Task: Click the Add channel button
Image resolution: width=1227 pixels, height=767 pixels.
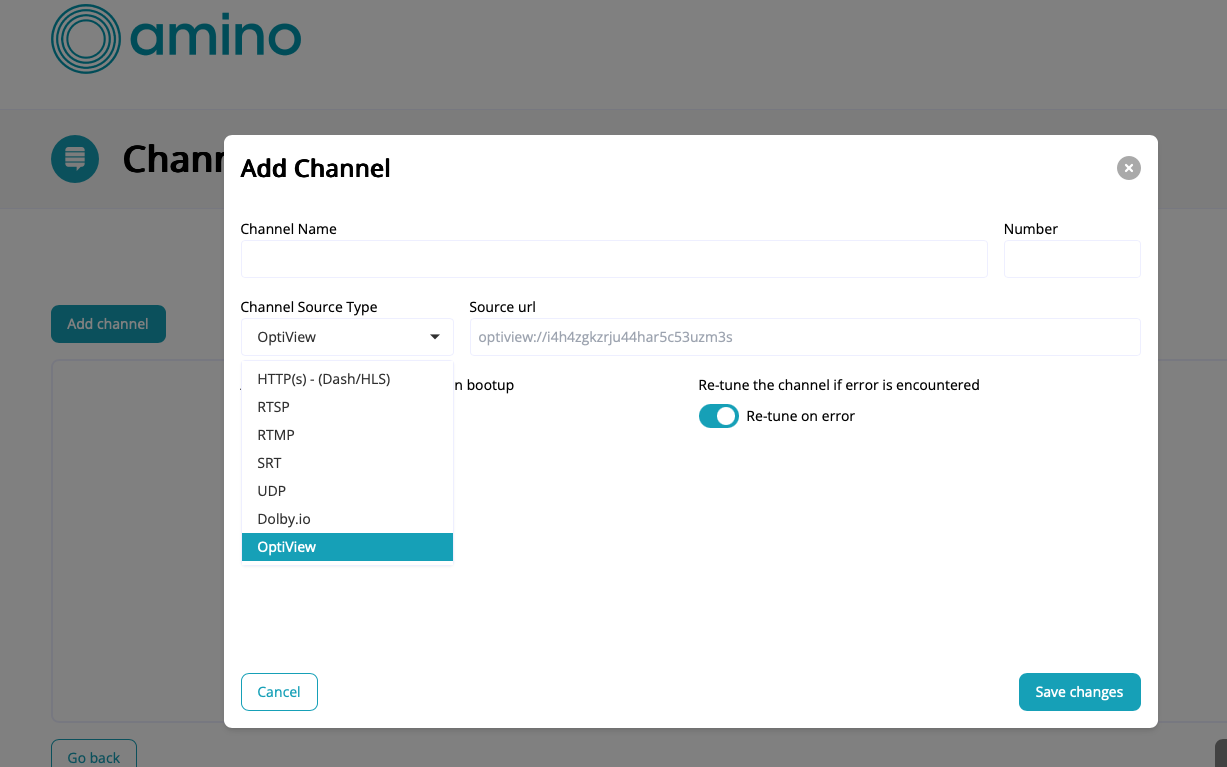Action: 108,324
